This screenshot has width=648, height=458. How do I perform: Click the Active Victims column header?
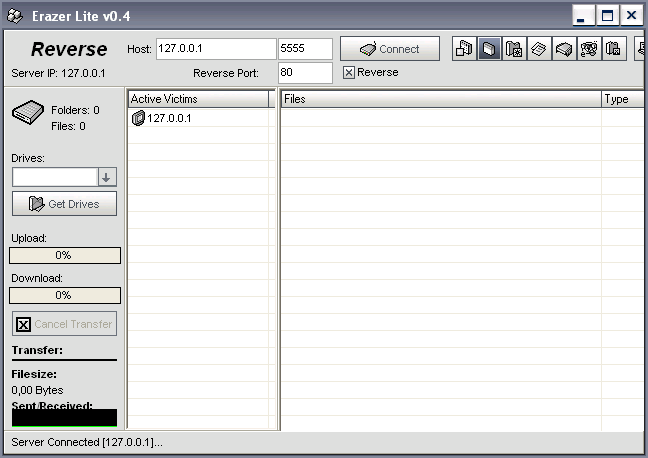(199, 99)
